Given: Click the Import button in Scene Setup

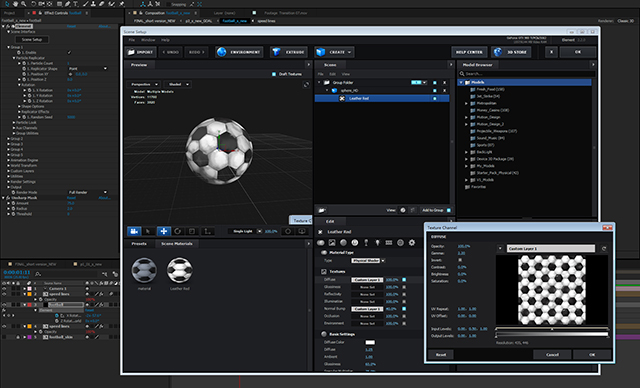Looking at the screenshot, I should tap(140, 52).
